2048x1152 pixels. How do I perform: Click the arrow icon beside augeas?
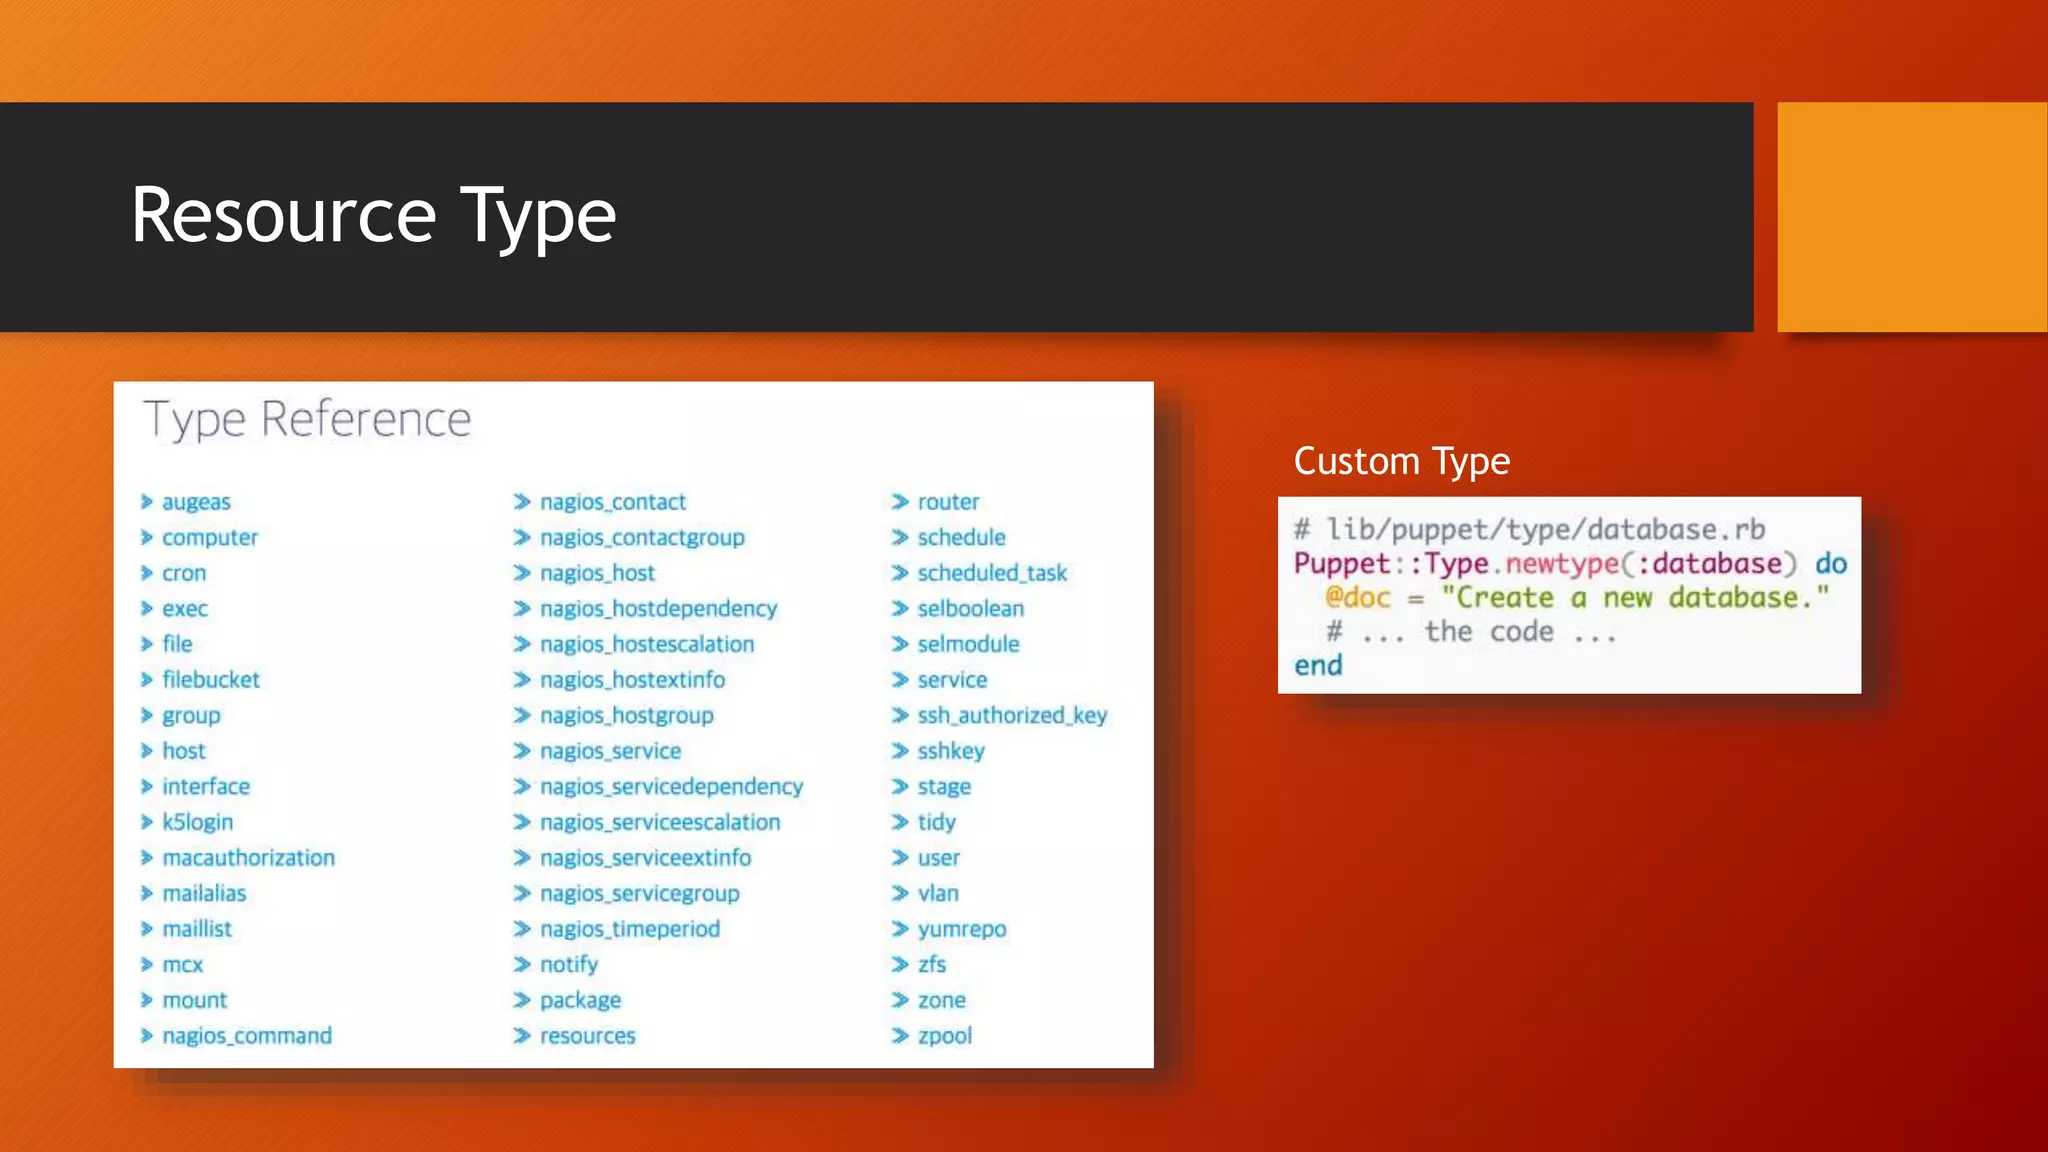147,502
